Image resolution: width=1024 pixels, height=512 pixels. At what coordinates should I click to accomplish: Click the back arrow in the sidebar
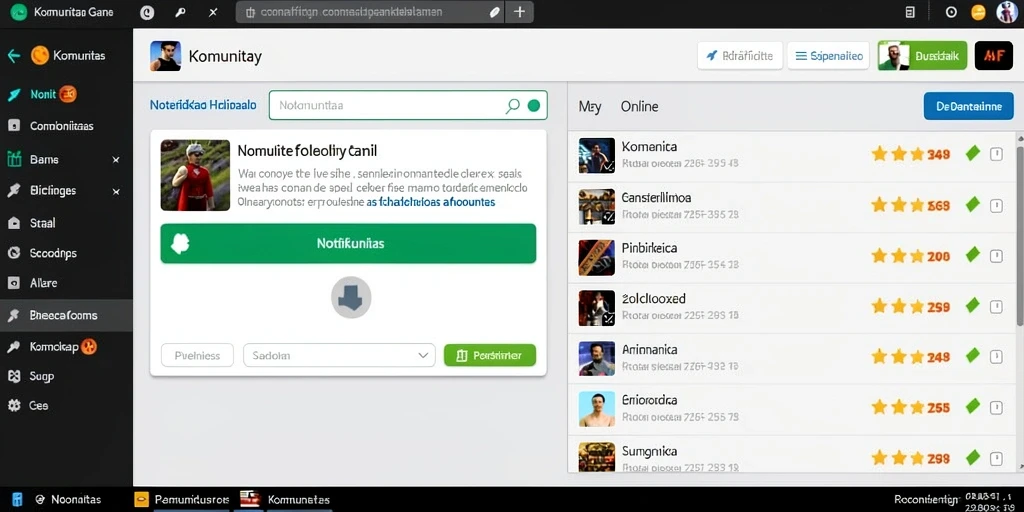(14, 56)
